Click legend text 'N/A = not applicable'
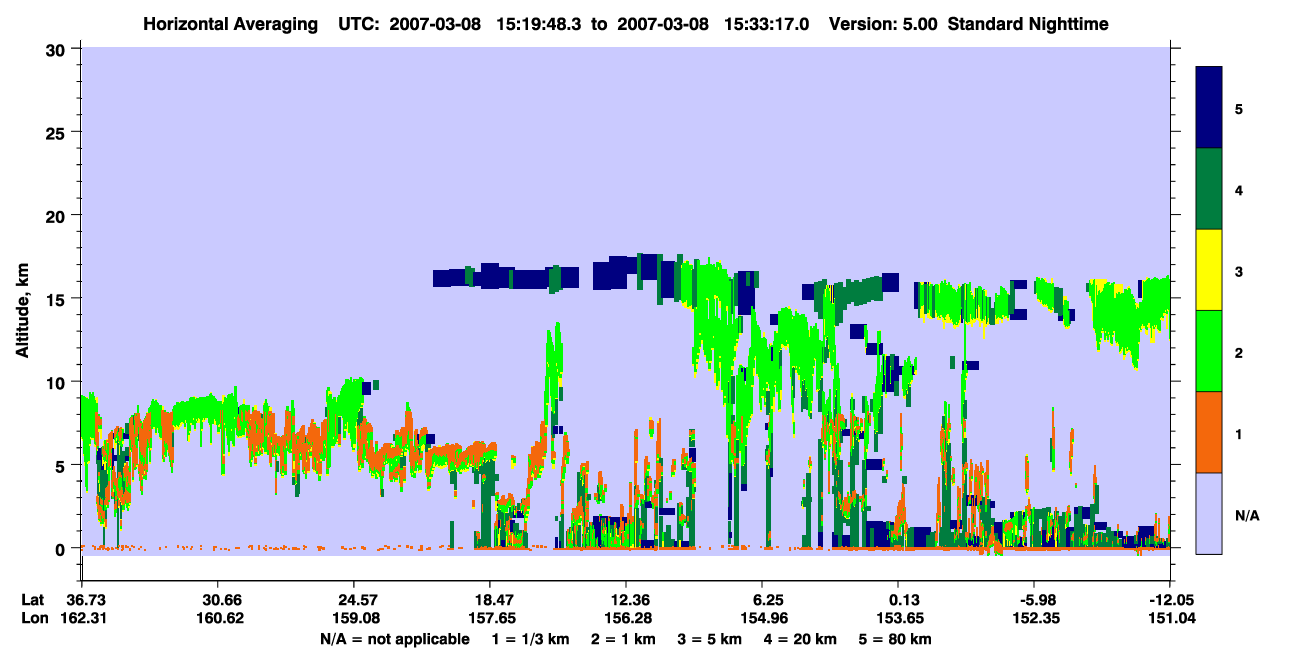The height and width of the screenshot is (667, 1300). [x=395, y=639]
